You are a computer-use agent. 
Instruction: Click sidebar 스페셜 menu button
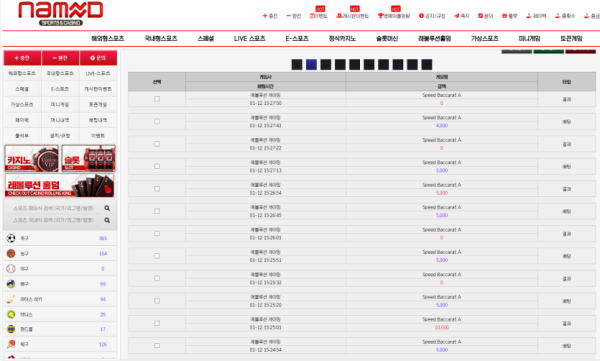point(22,89)
